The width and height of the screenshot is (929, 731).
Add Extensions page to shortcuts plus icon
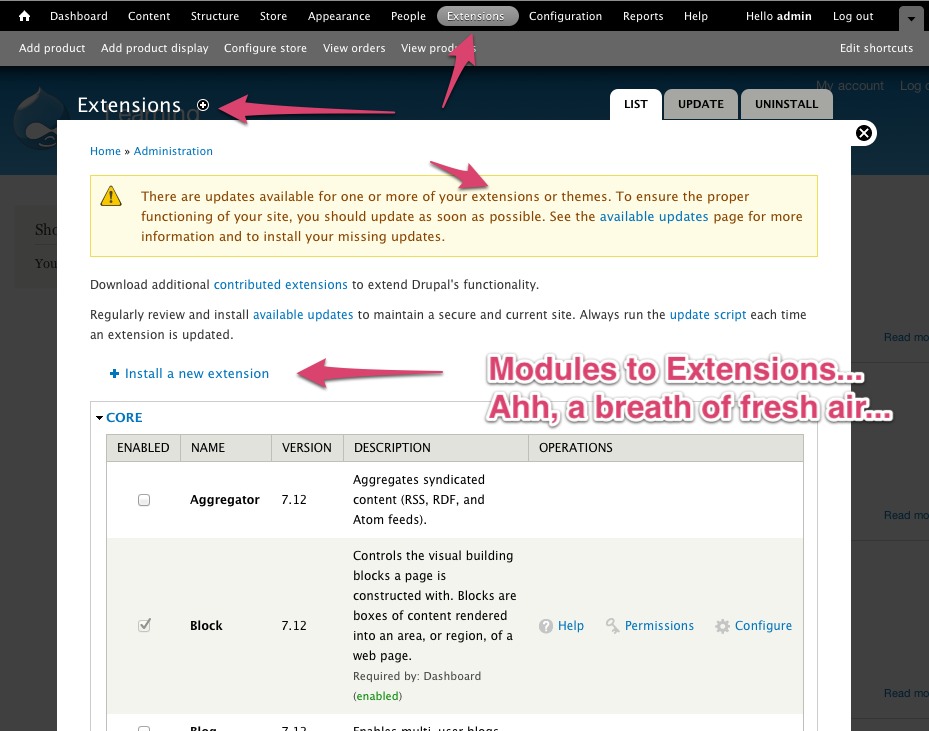(203, 105)
